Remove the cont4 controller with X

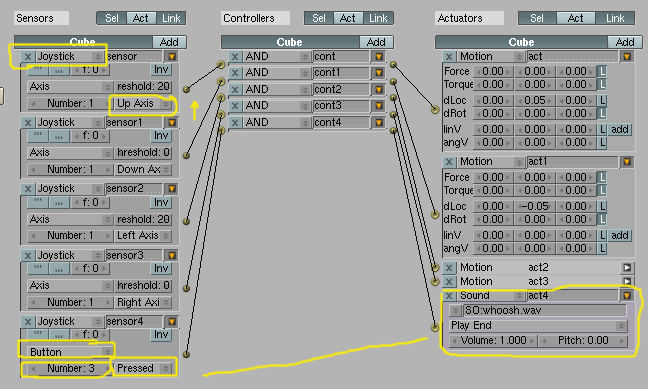235,122
